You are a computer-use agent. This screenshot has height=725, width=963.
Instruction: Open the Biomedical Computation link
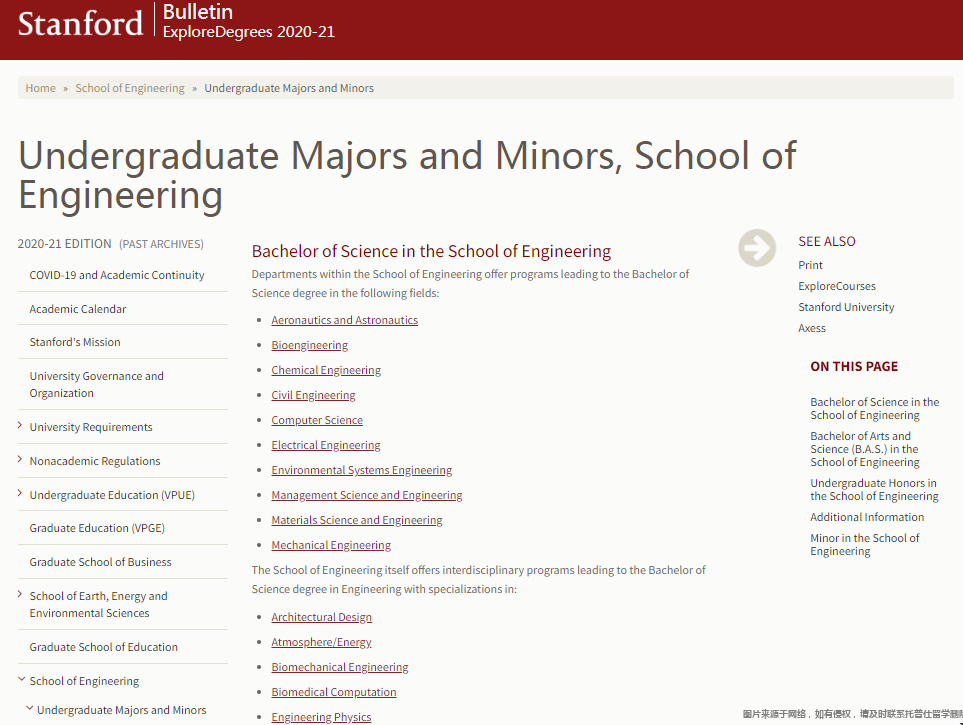333,692
